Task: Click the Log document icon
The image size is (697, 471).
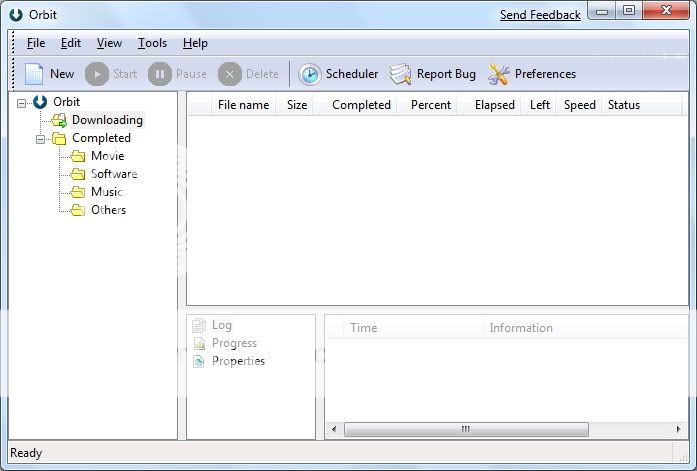Action: pos(199,325)
